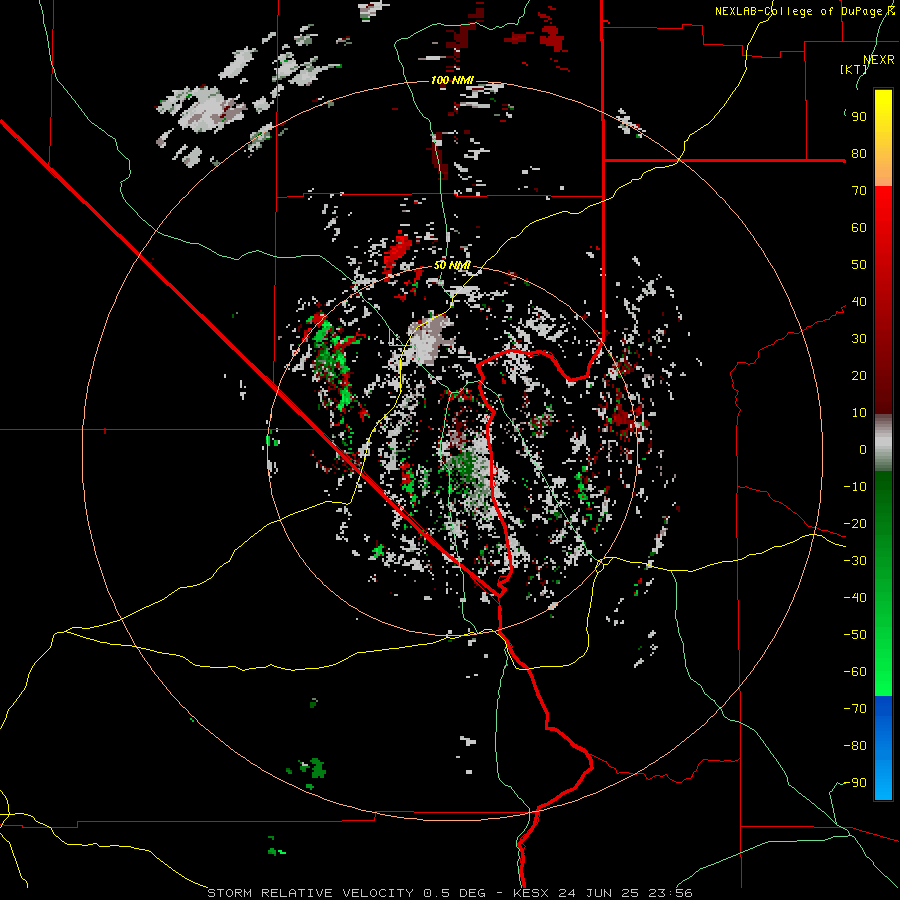Viewport: 900px width, 900px height.
Task: Click the 70 value on the color scale
Action: [859, 191]
